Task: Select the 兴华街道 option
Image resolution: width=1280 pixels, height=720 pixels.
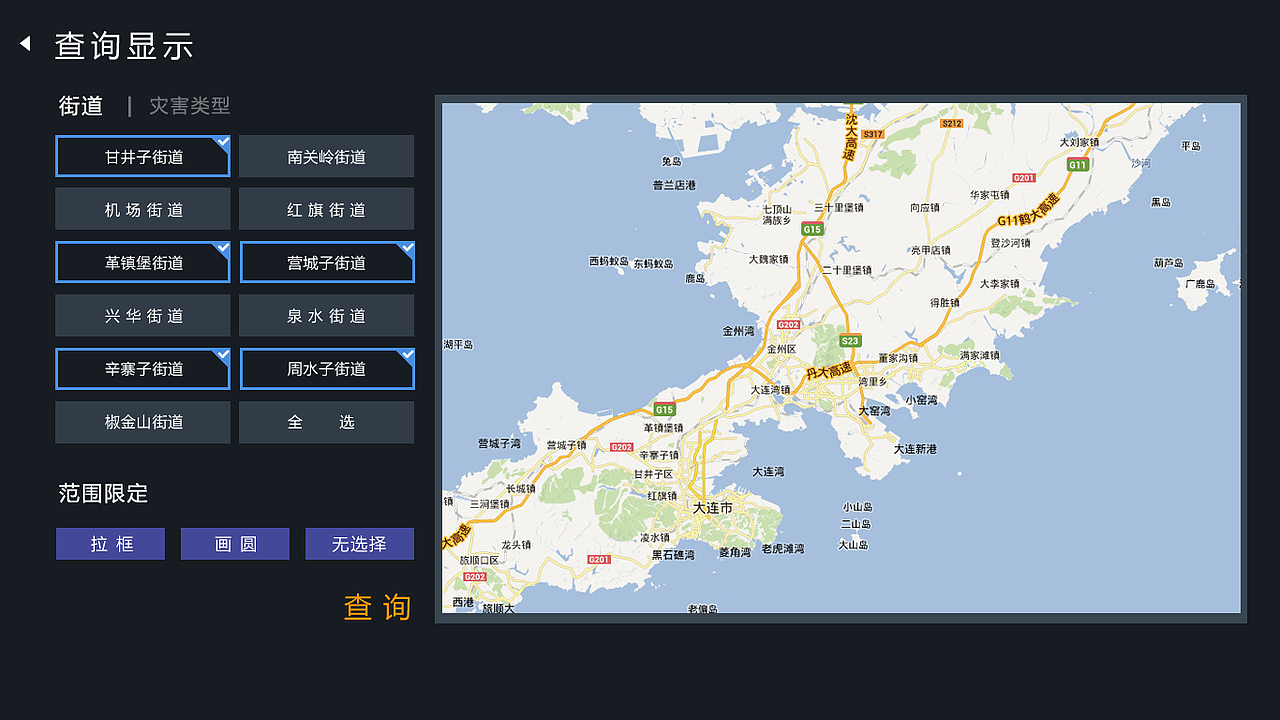Action: coord(143,316)
